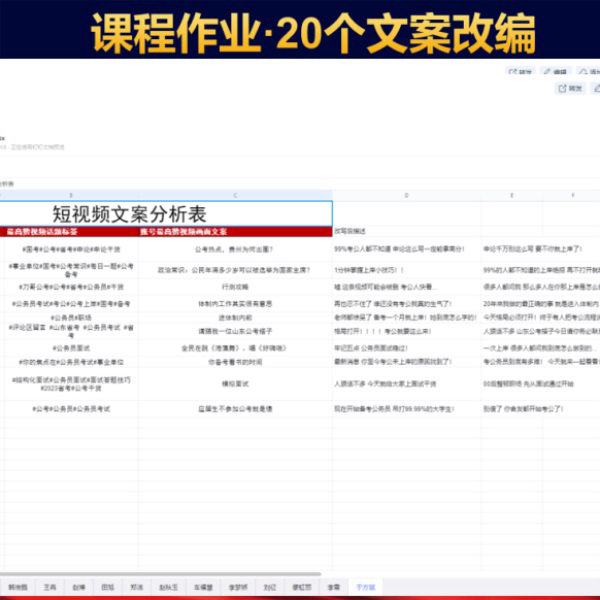Select the 田旭 sheet tab
The height and width of the screenshot is (600, 600).
pos(108,588)
